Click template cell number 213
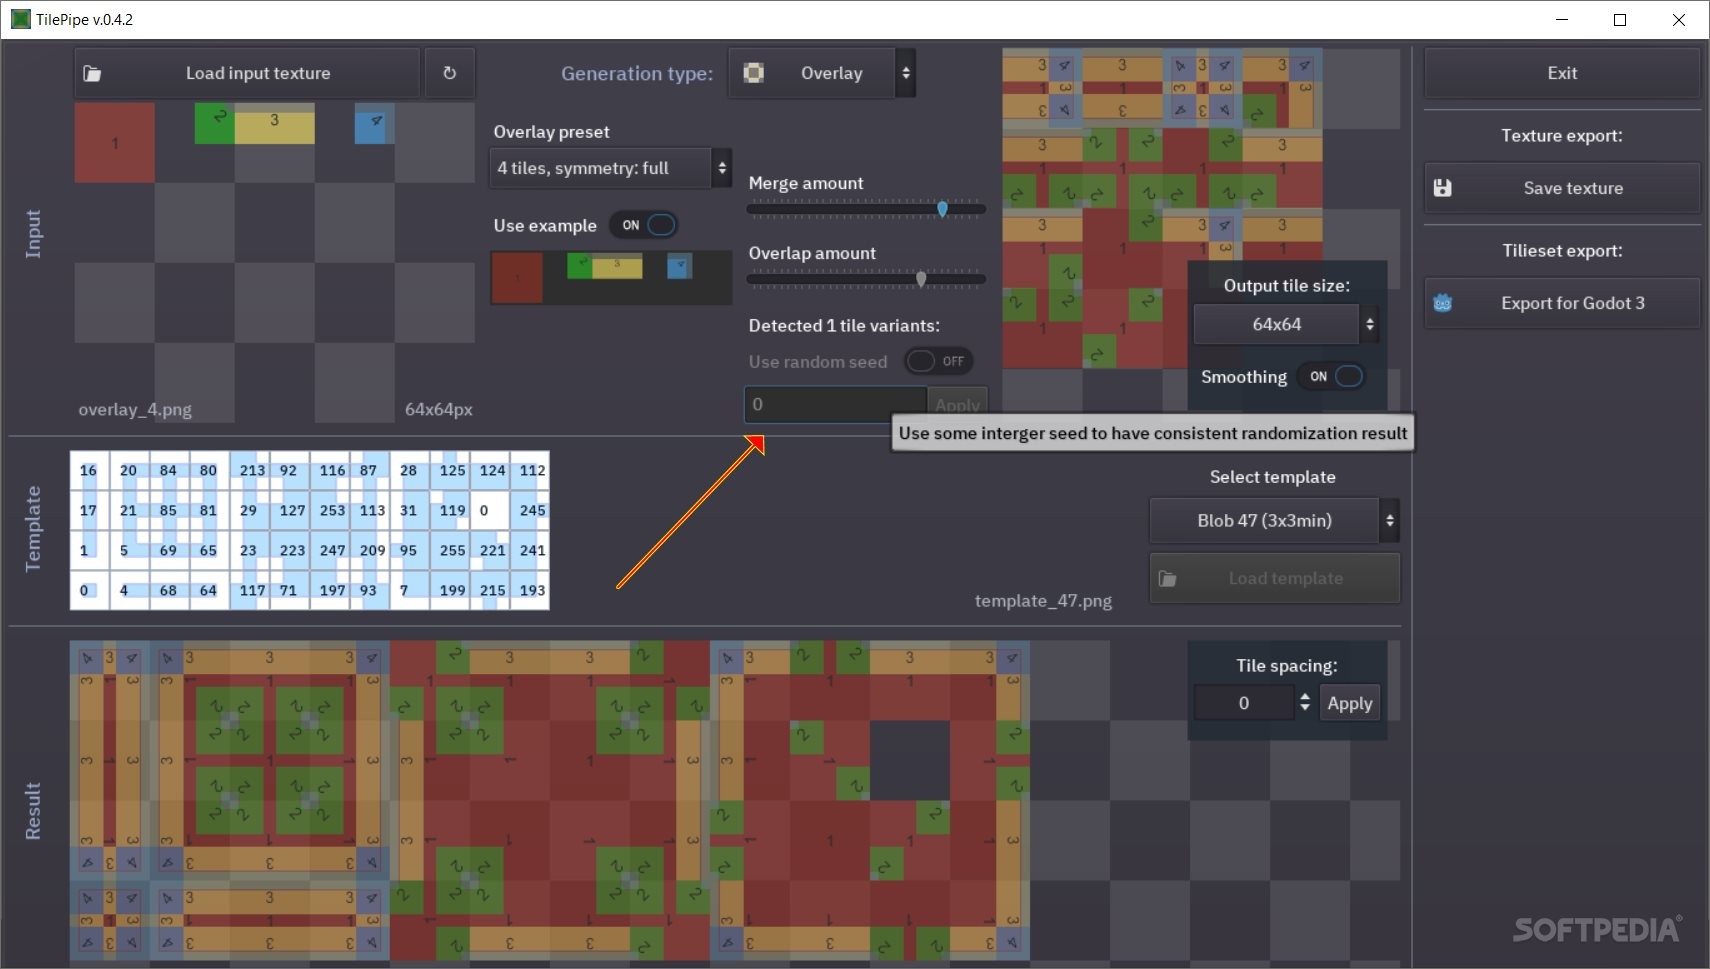The width and height of the screenshot is (1710, 969). tap(252, 470)
